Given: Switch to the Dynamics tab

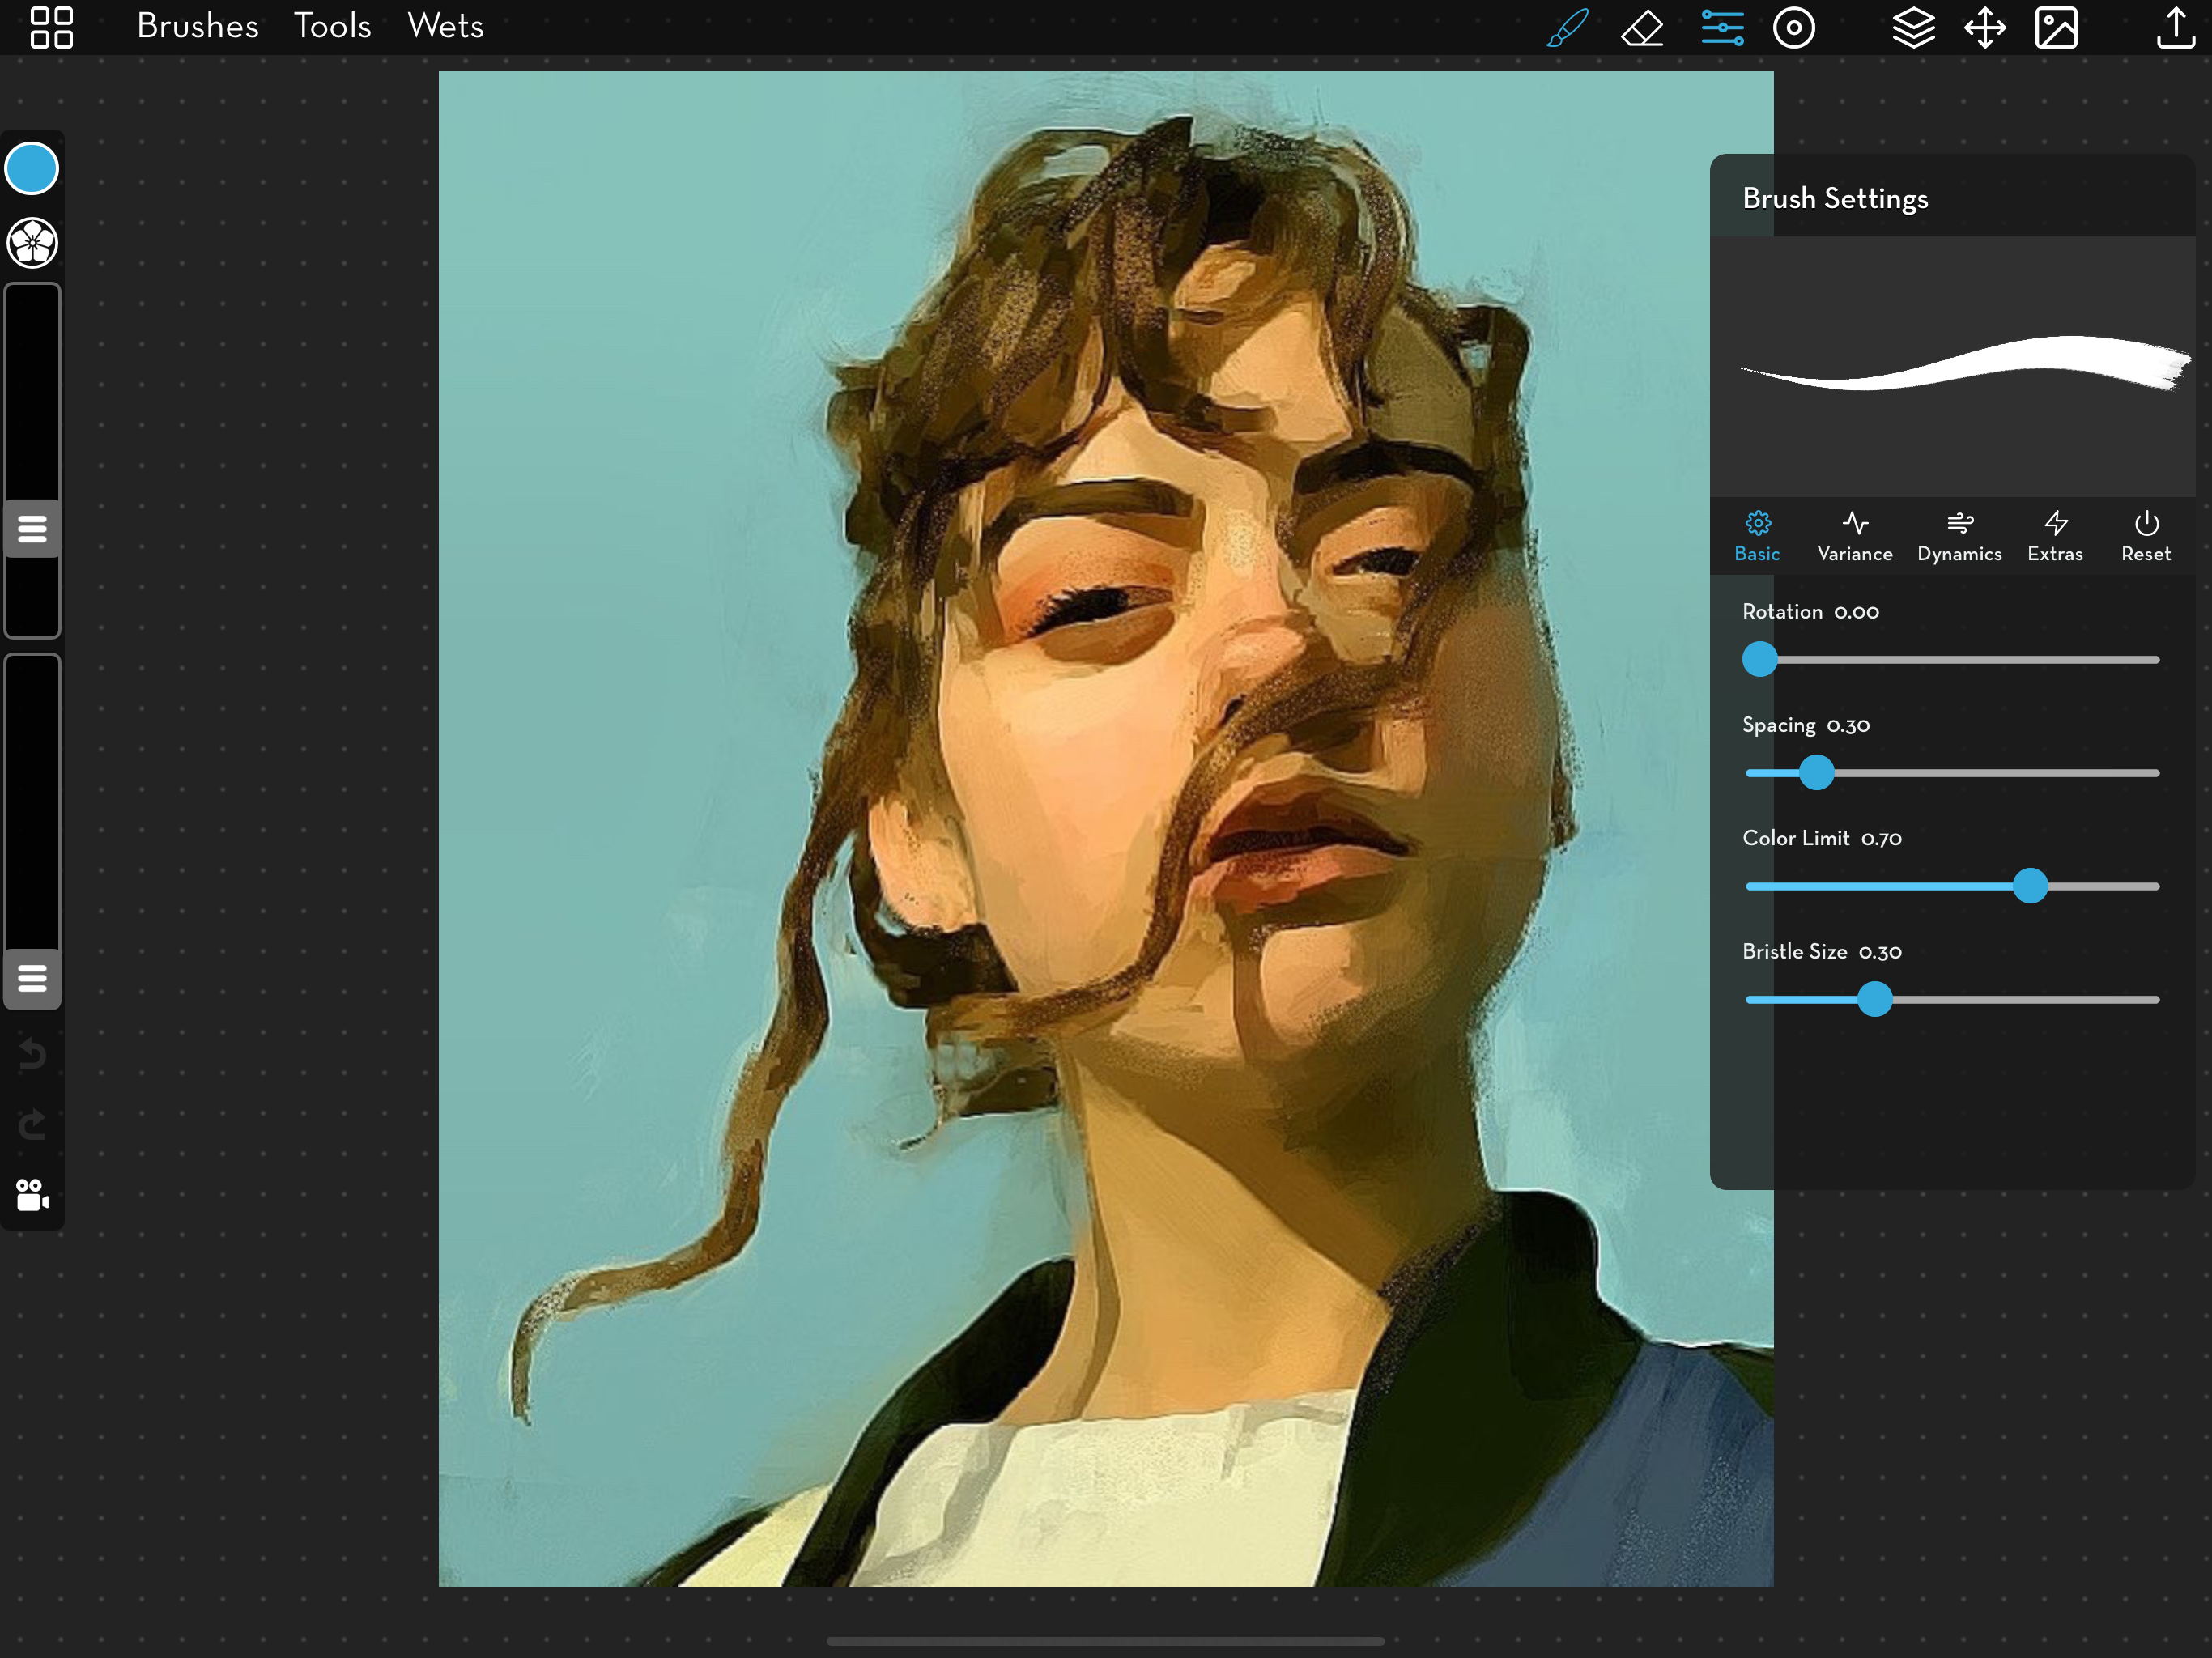Looking at the screenshot, I should [x=1958, y=536].
